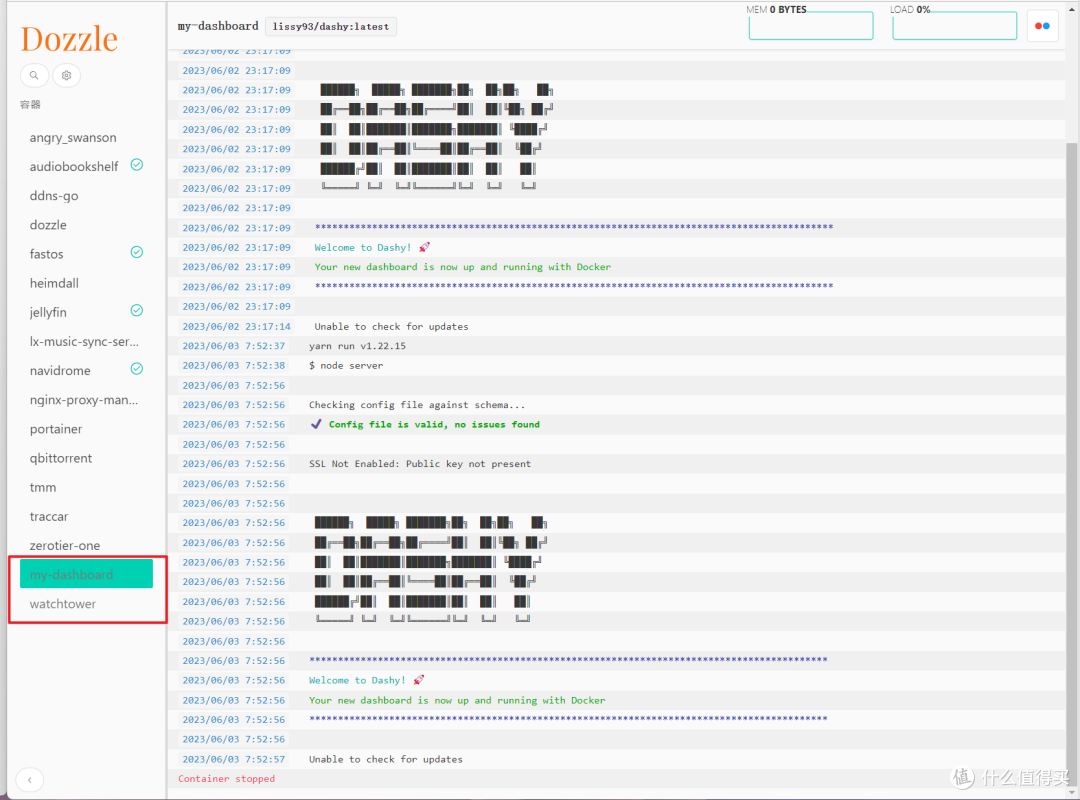Toggle the checkmark next to navidrome
The height and width of the screenshot is (800, 1080).
(x=136, y=368)
